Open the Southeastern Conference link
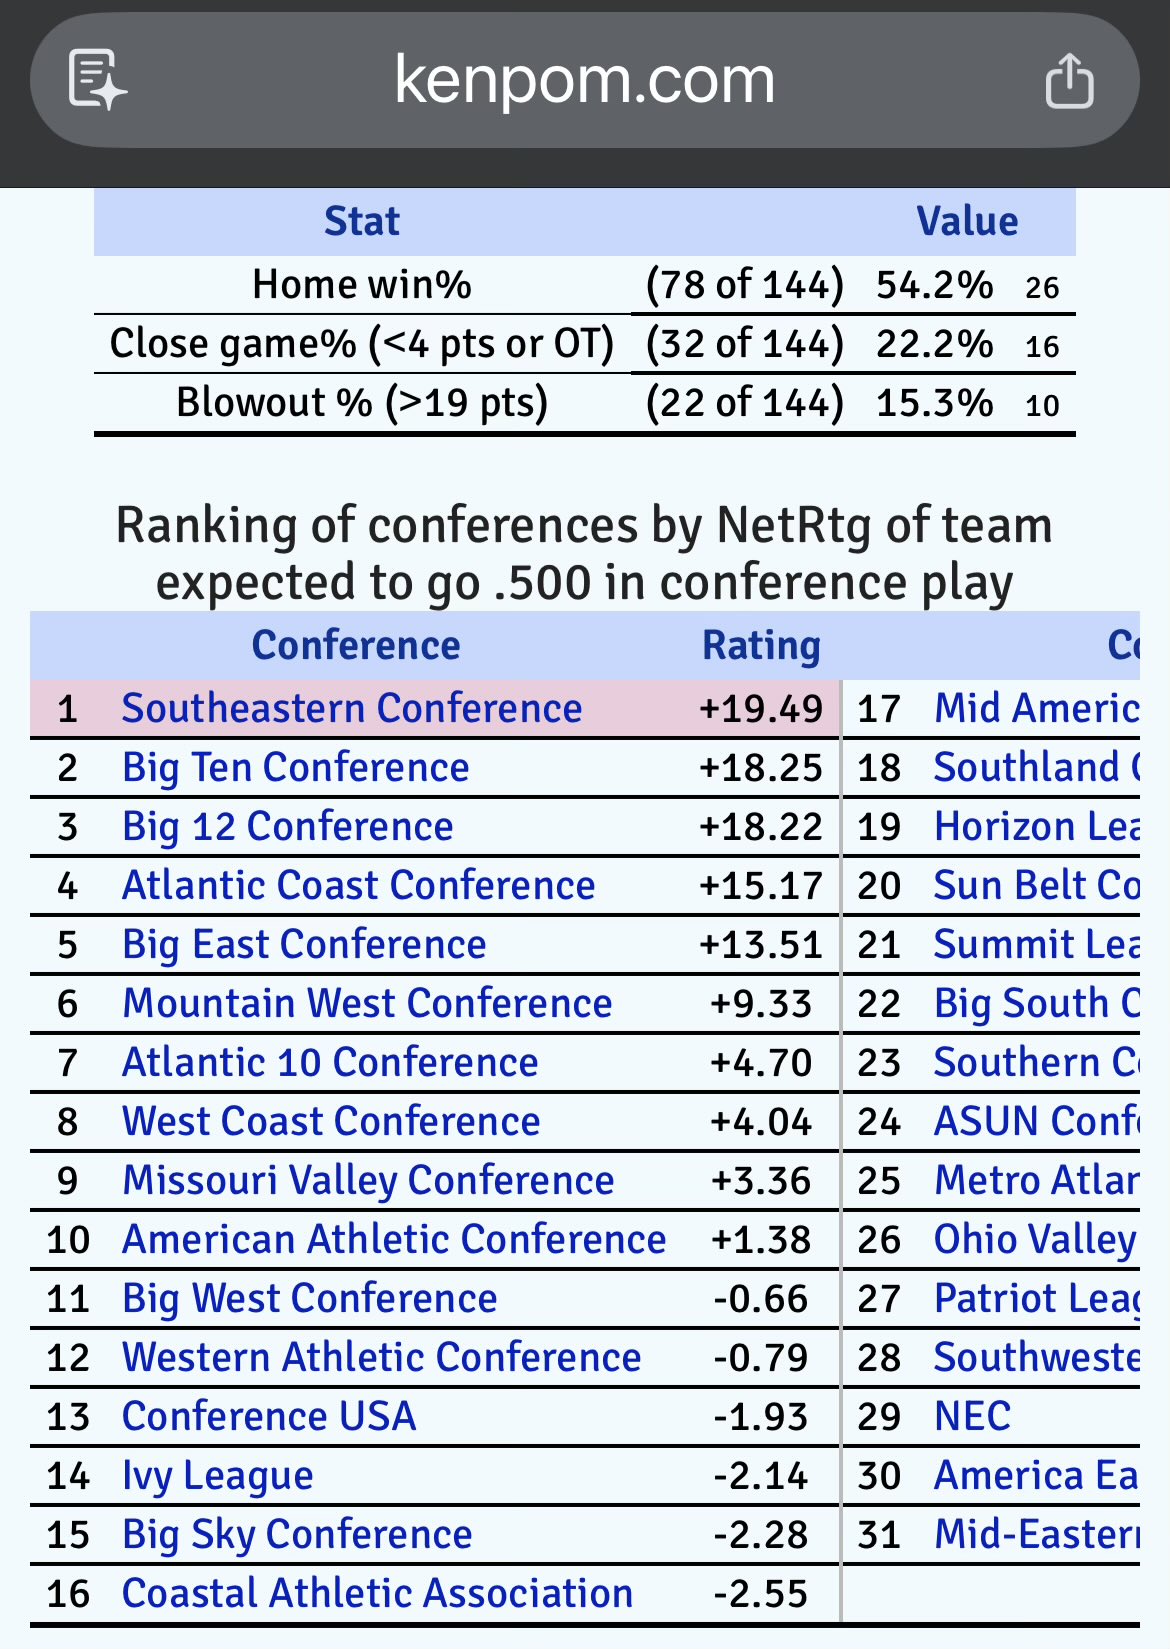Viewport: 1170px width, 1649px height. coord(351,709)
